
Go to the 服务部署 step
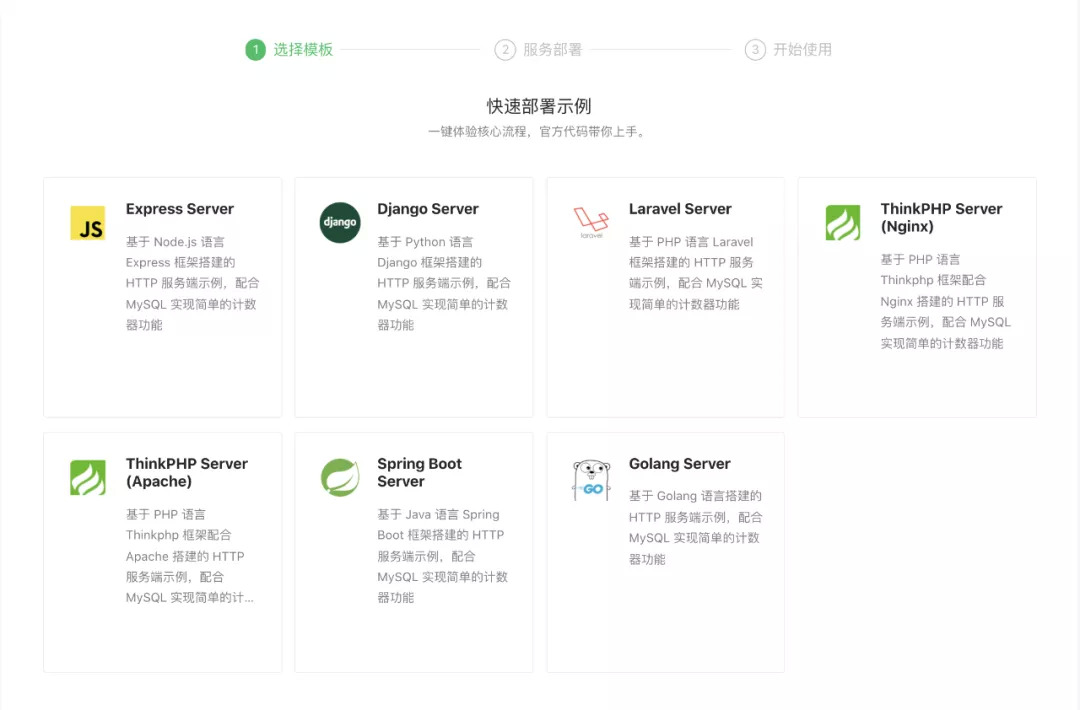click(x=552, y=50)
